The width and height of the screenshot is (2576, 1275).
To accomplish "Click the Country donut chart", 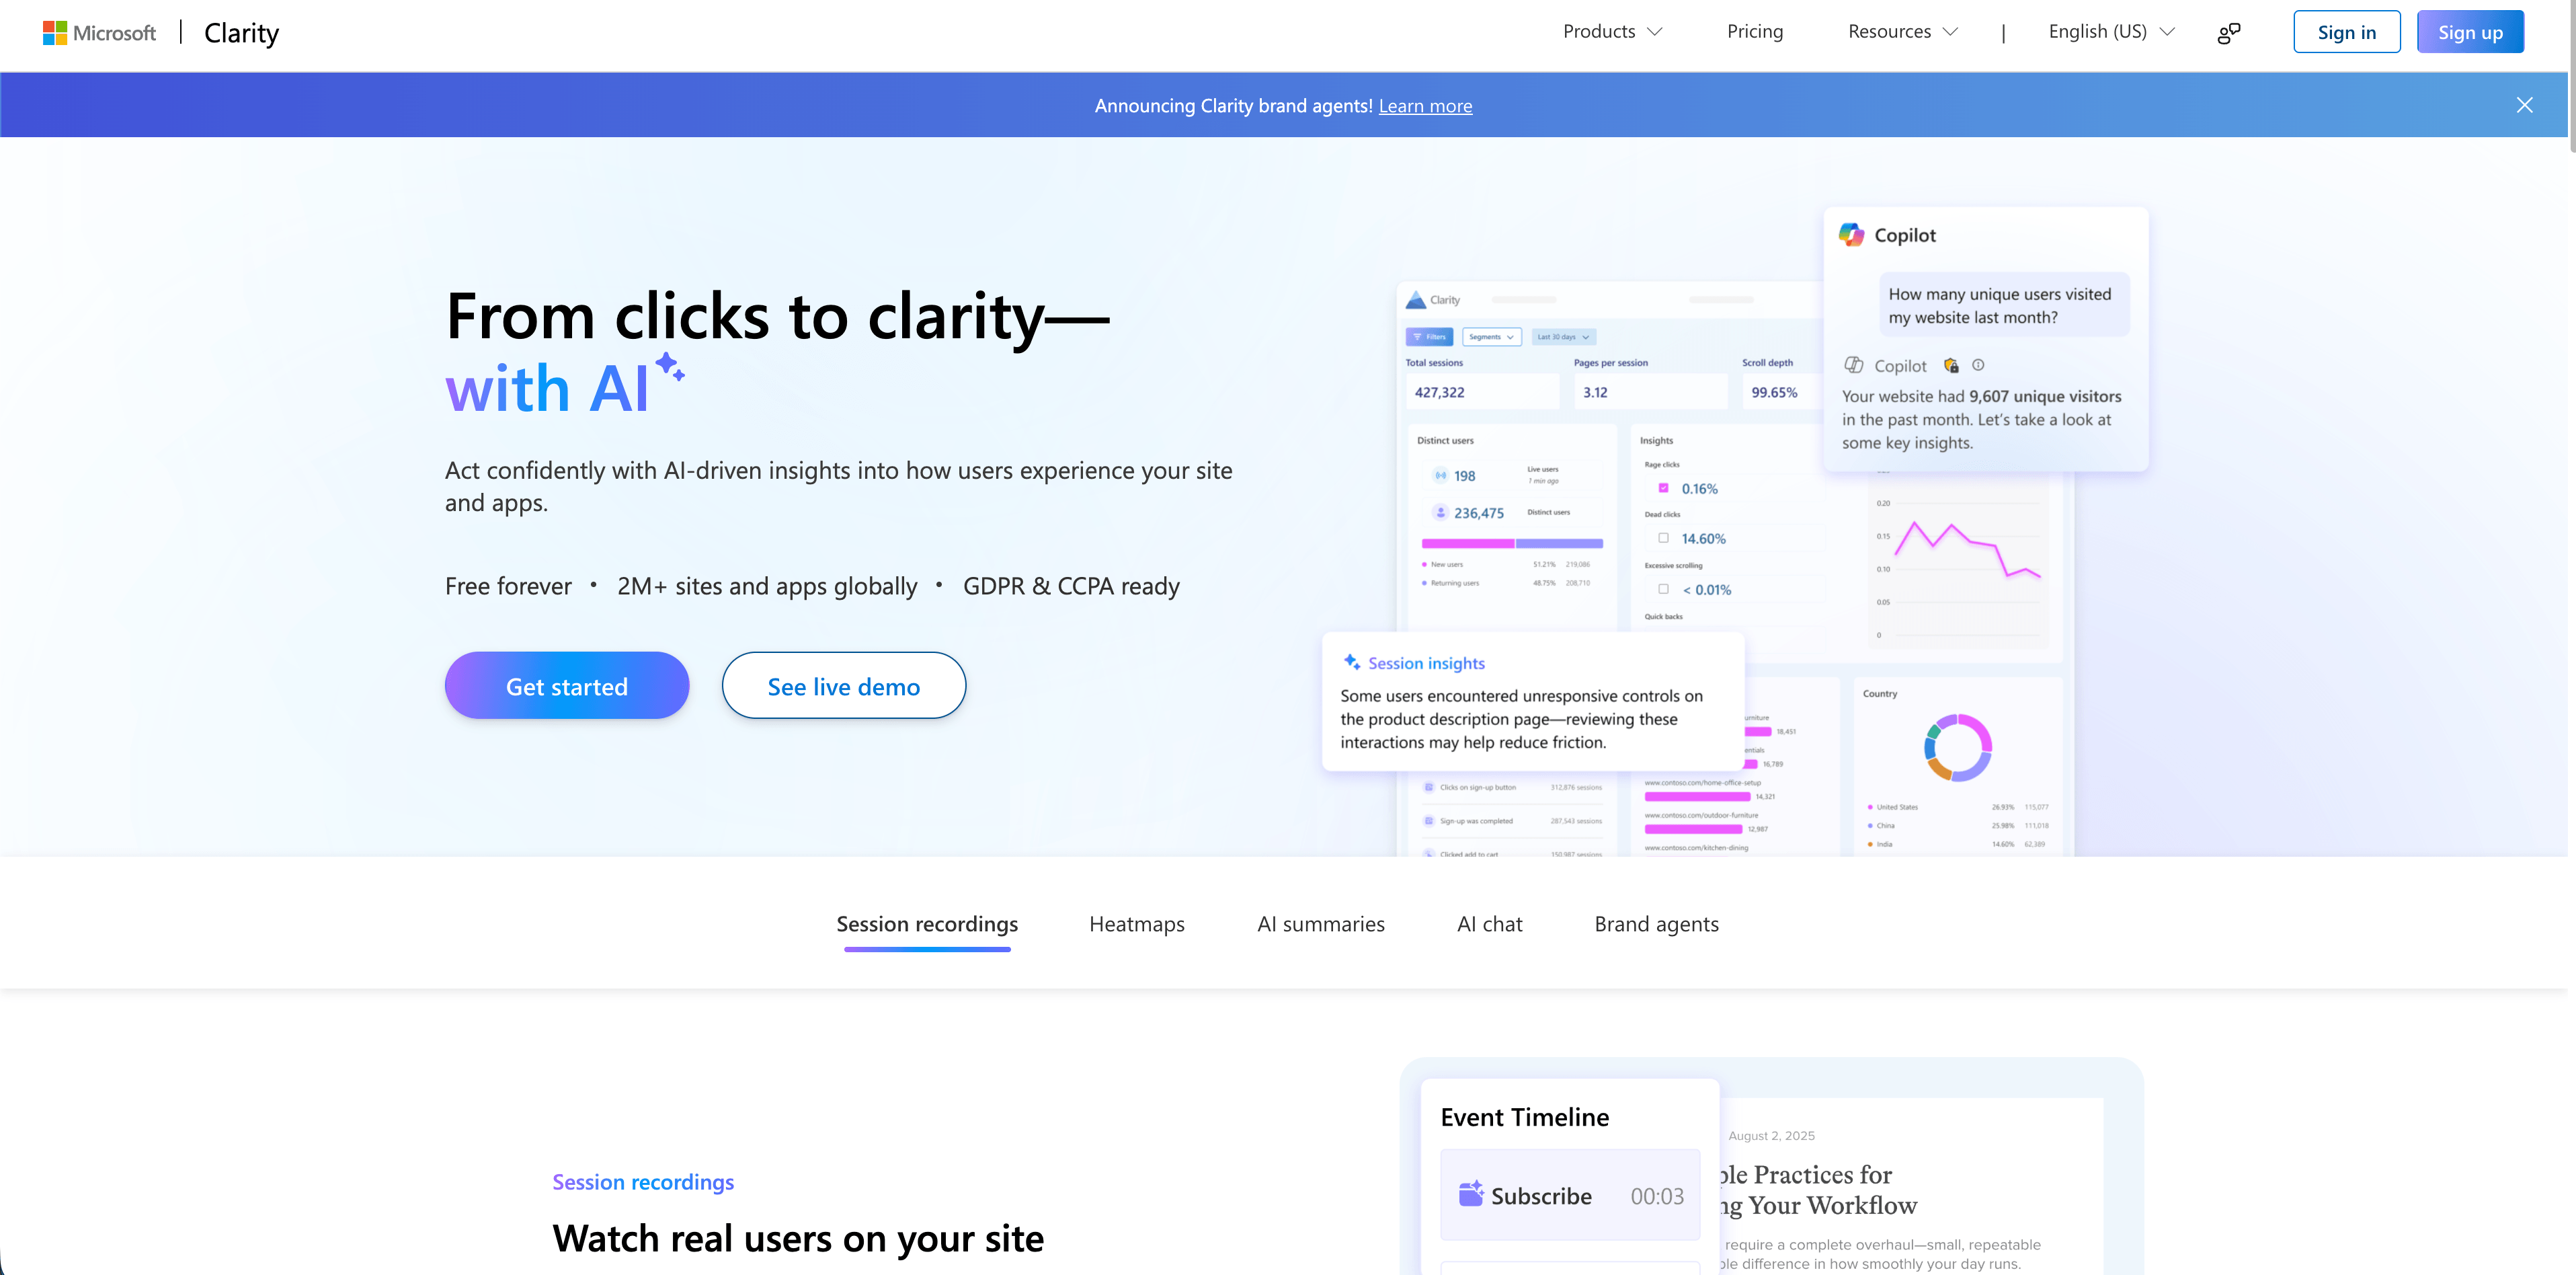I will coord(1958,747).
